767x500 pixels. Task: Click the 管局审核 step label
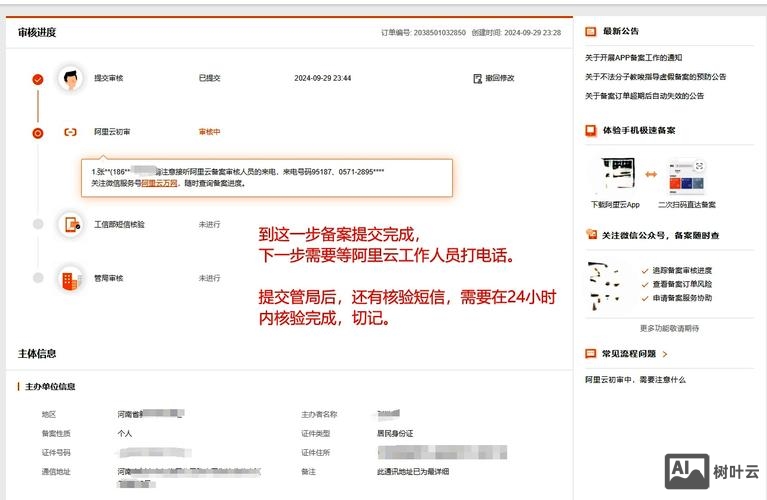click(x=109, y=278)
